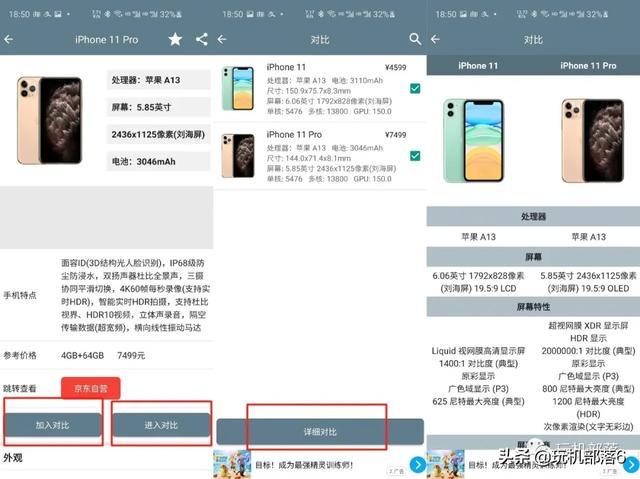
Task: Tap the 屏幕特性 section header
Action: (533, 306)
